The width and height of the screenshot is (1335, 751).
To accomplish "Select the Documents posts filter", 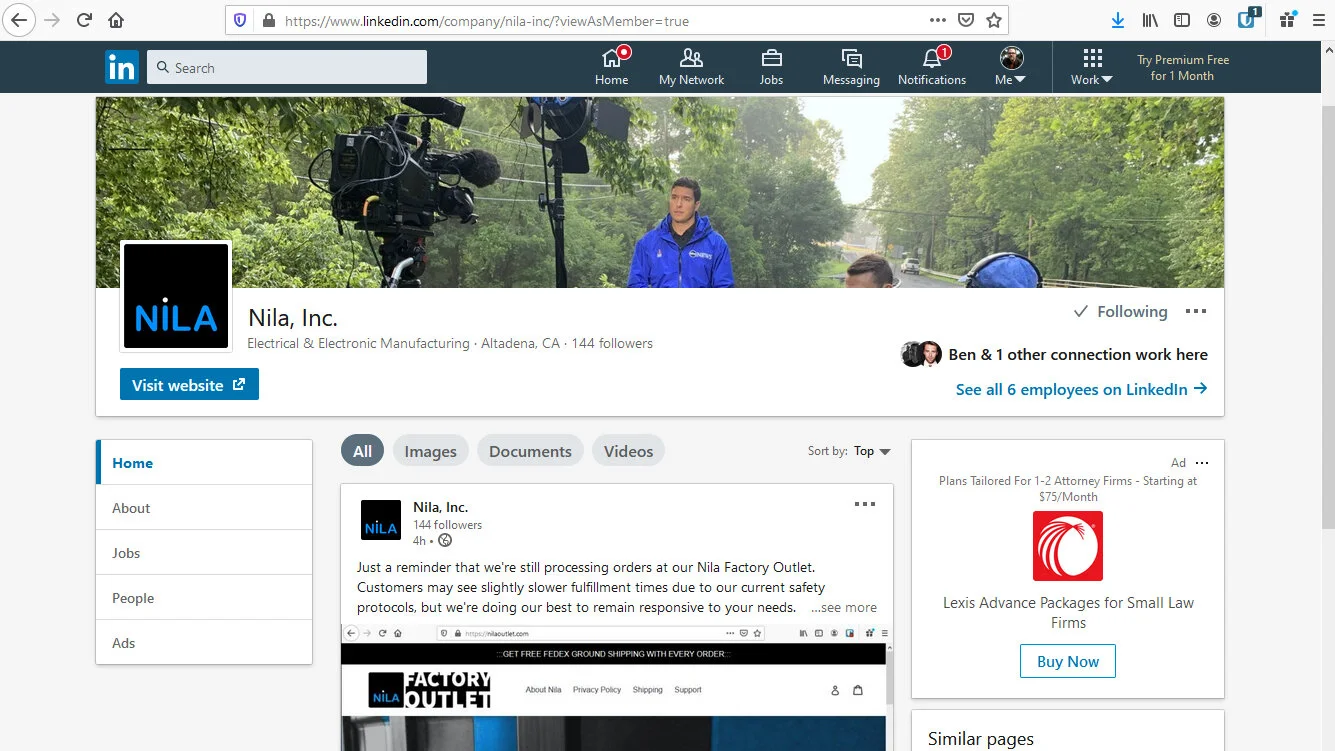I will click(x=530, y=451).
